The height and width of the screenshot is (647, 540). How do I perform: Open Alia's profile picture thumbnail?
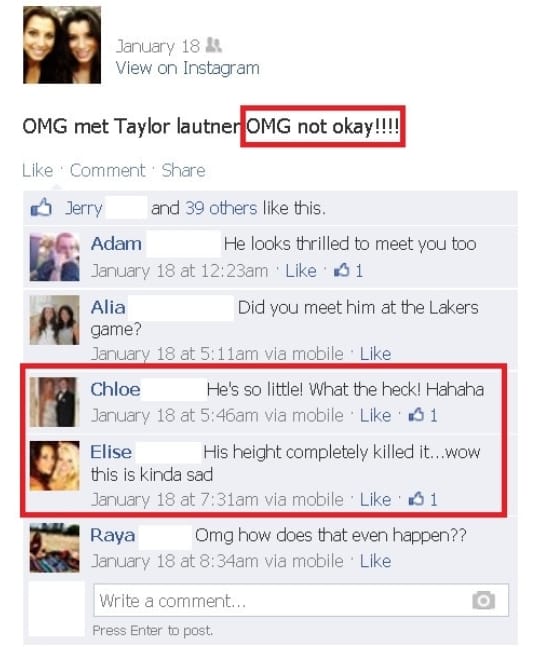54,320
